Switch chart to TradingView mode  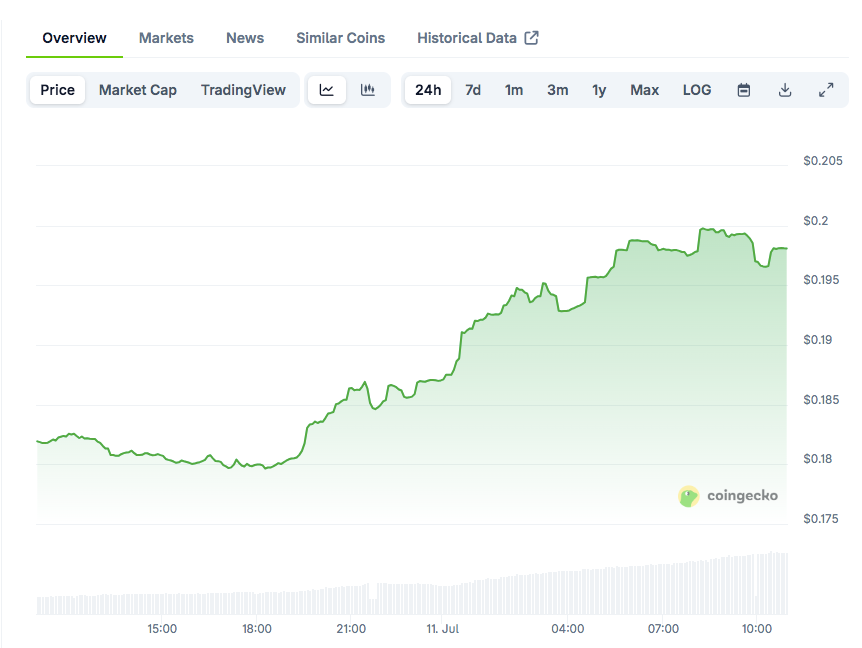tap(243, 90)
